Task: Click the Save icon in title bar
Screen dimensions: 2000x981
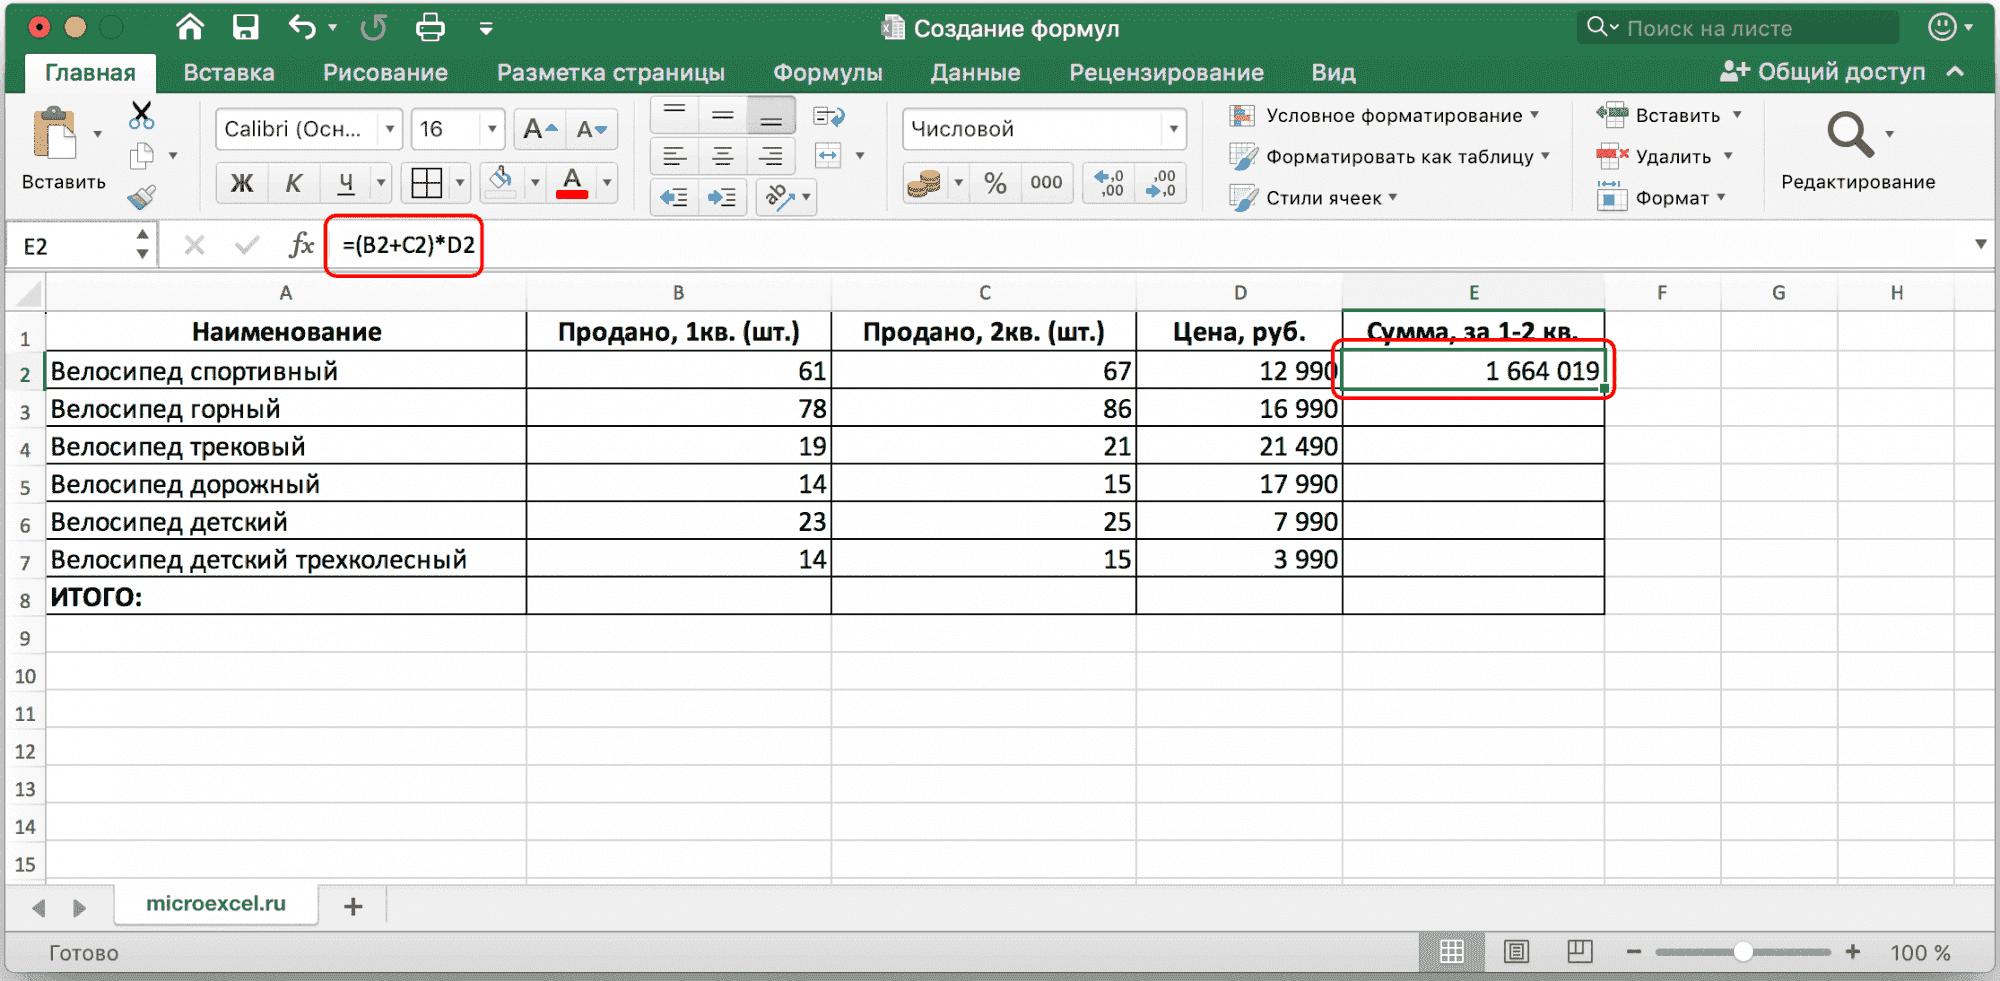Action: (x=245, y=27)
